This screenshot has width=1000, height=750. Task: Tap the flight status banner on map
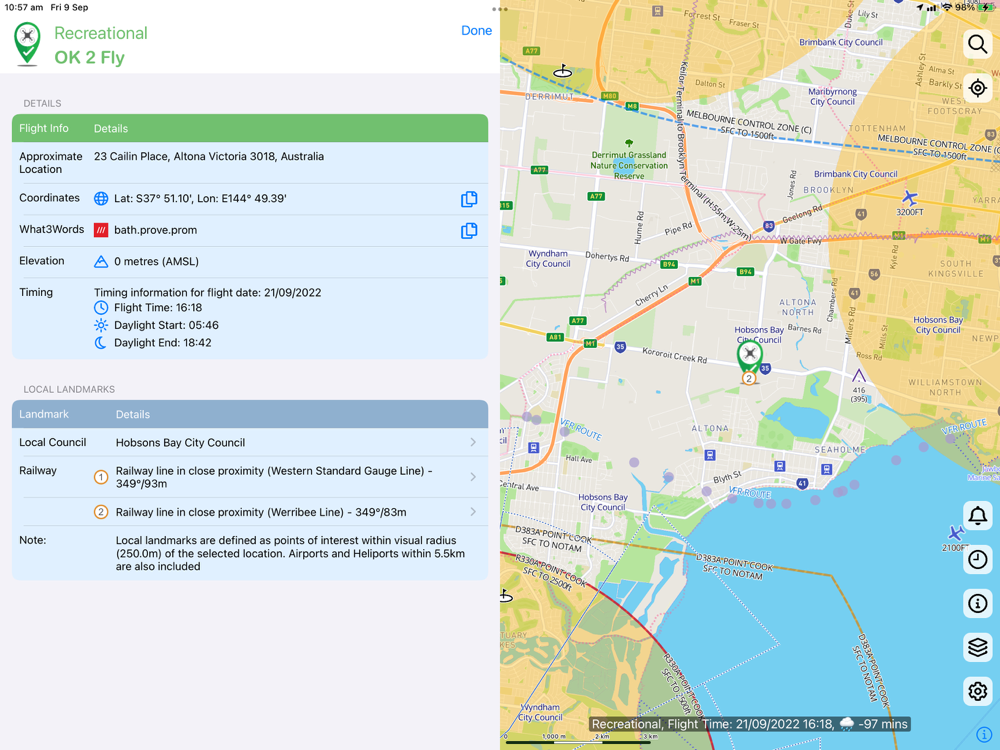[x=749, y=724]
